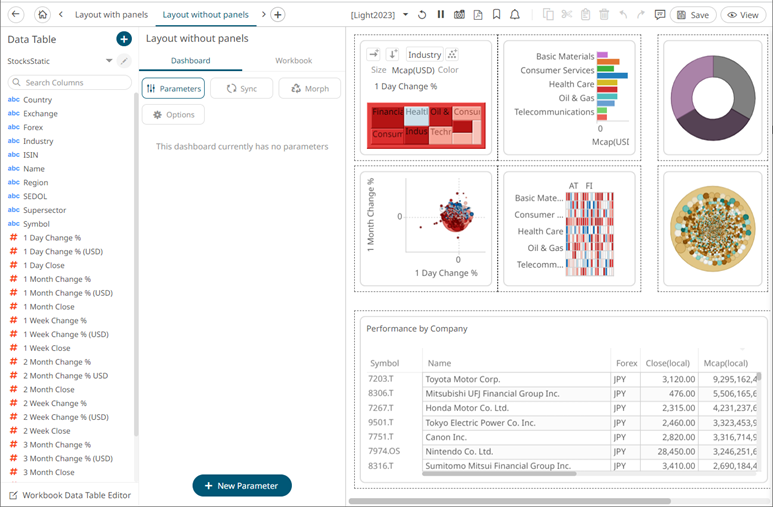Go to the home icon

point(42,15)
